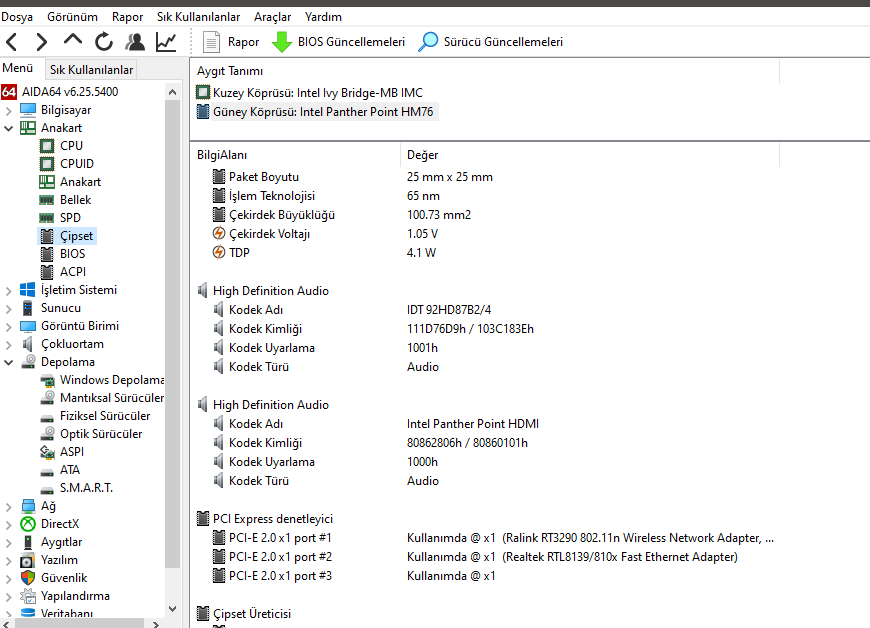Image resolution: width=870 pixels, height=628 pixels.
Task: Open Sürücü Güncellemeleri from the toolbar
Action: (x=490, y=42)
